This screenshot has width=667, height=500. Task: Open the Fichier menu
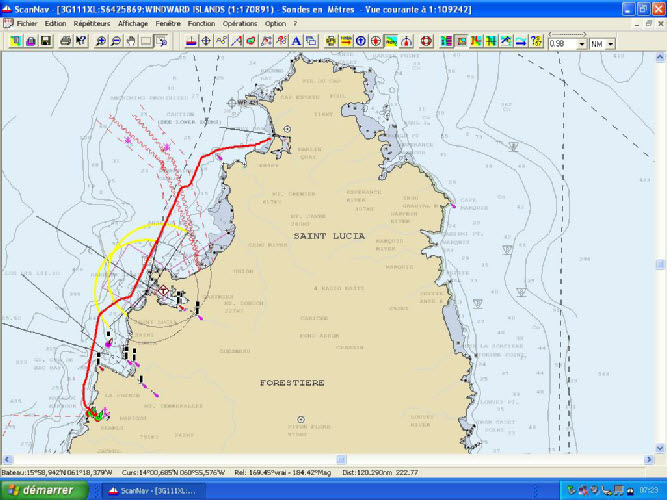pos(26,22)
